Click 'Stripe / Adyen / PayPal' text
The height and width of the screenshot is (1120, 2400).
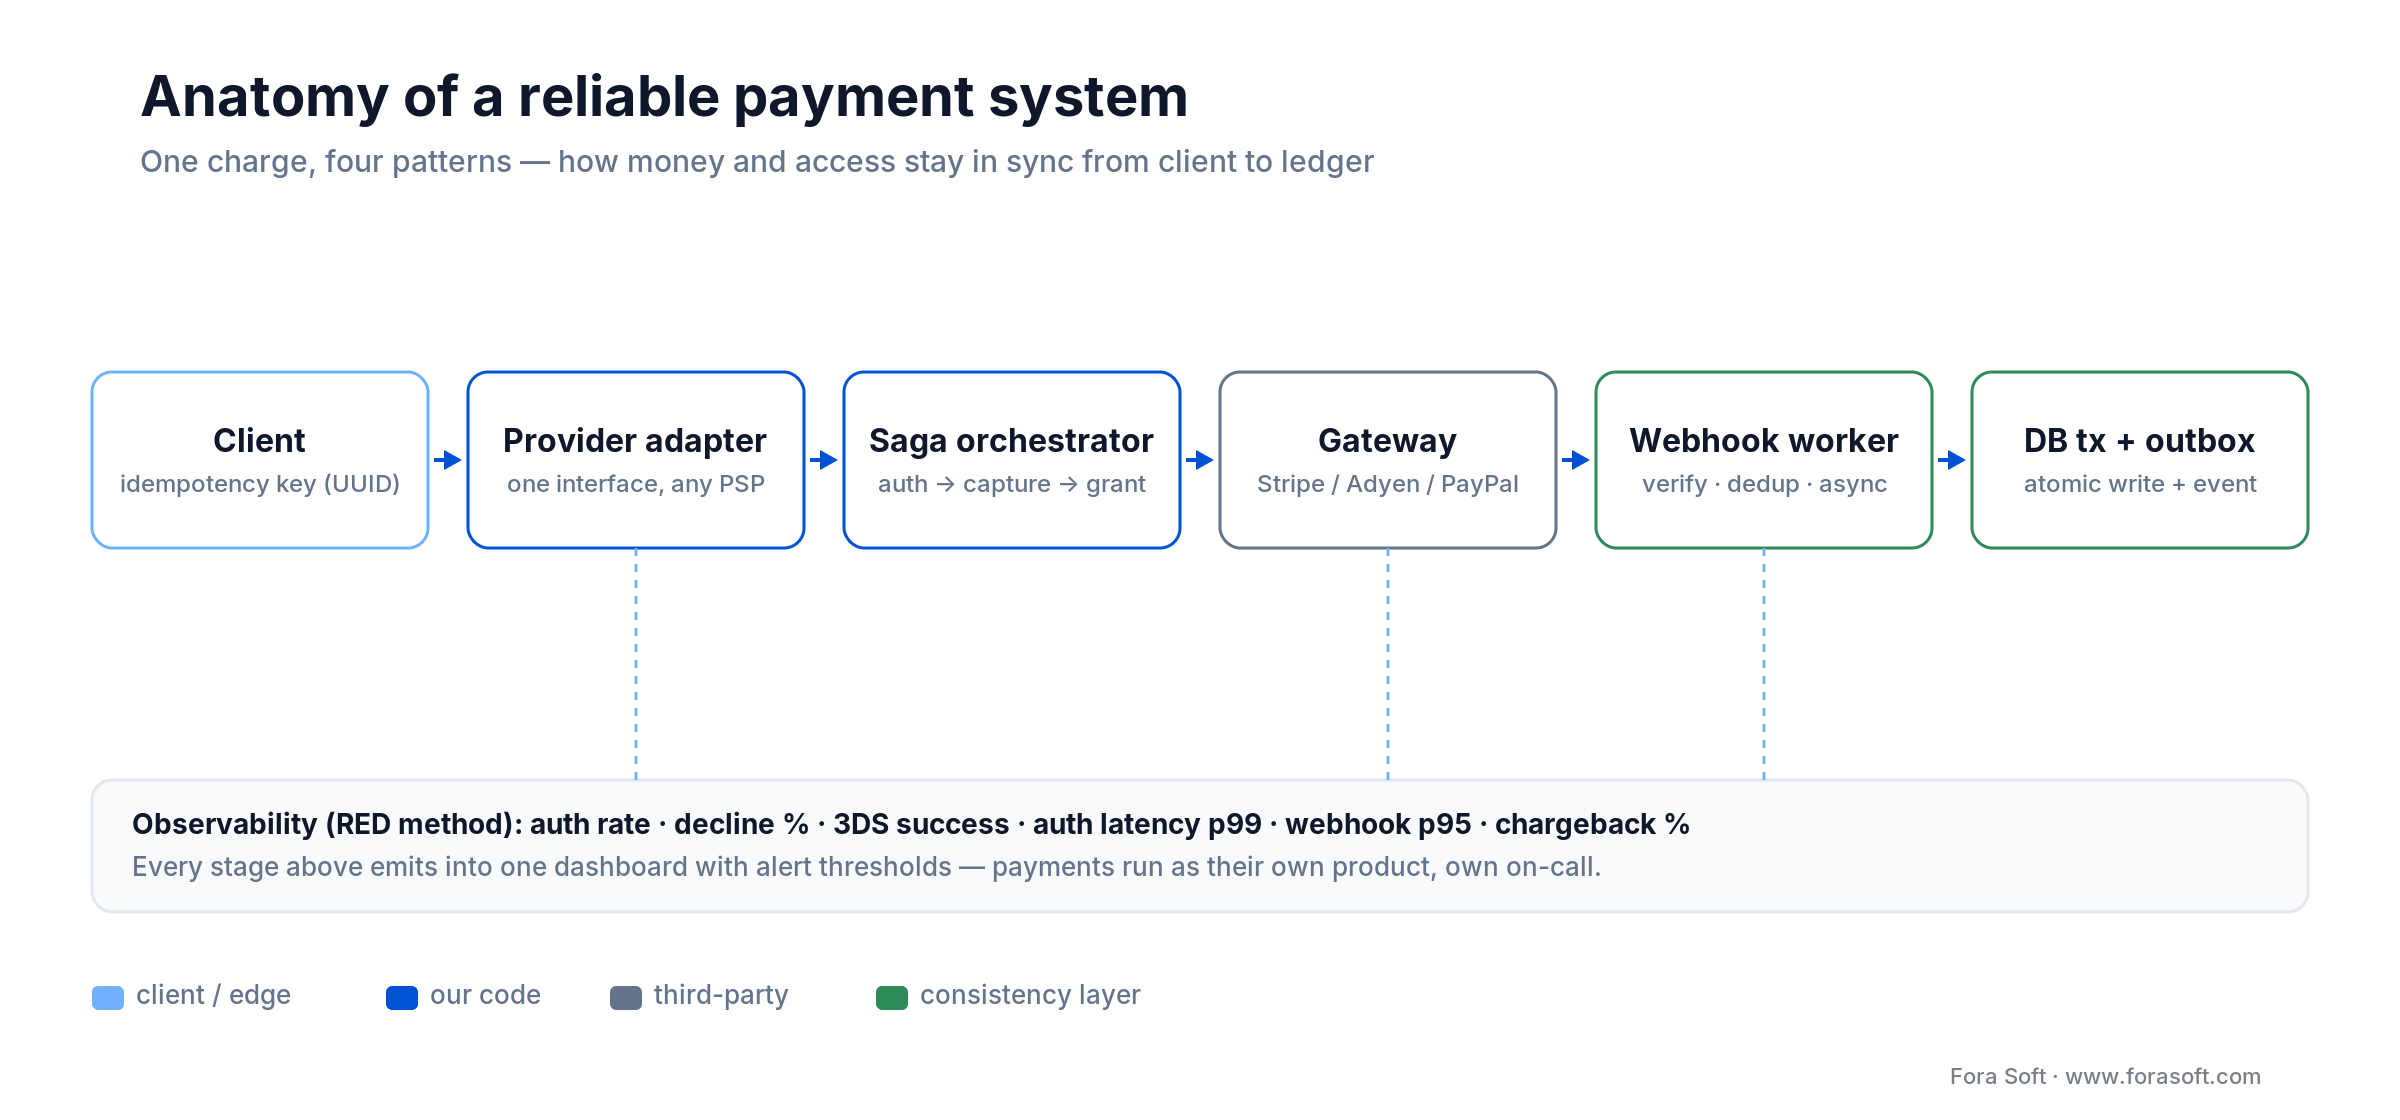tap(1388, 484)
